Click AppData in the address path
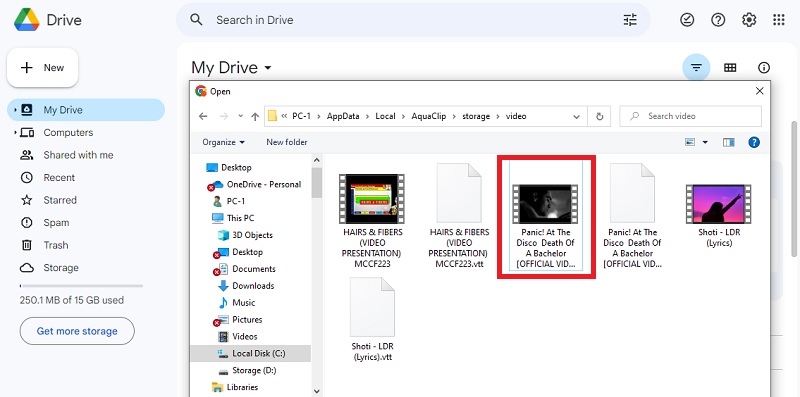The width and height of the screenshot is (800, 397). coord(343,116)
